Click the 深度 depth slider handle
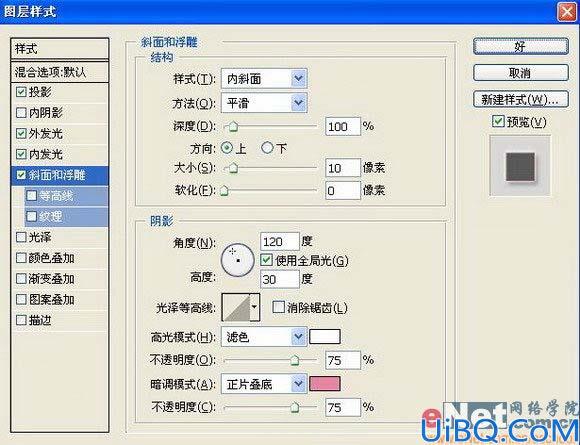580x445 pixels. click(x=233, y=127)
